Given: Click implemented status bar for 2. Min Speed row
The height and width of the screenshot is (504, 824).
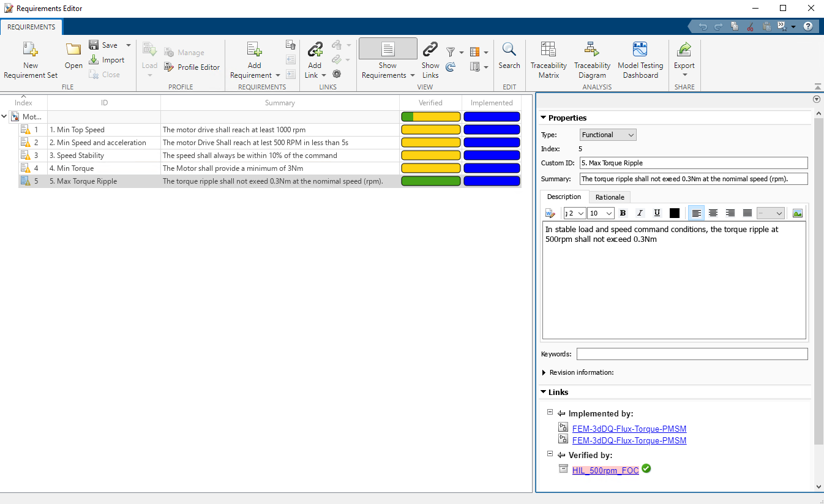Looking at the screenshot, I should click(492, 142).
